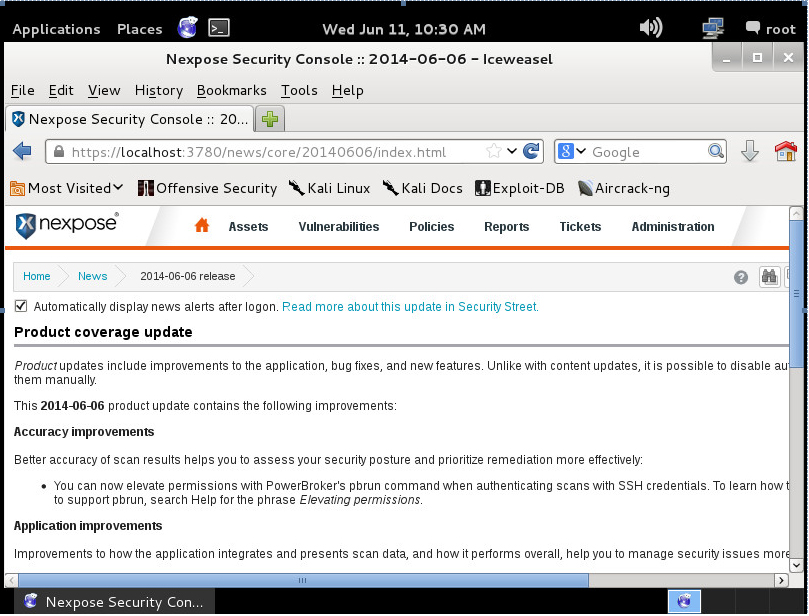Reload the page with the refresh icon

pos(532,152)
